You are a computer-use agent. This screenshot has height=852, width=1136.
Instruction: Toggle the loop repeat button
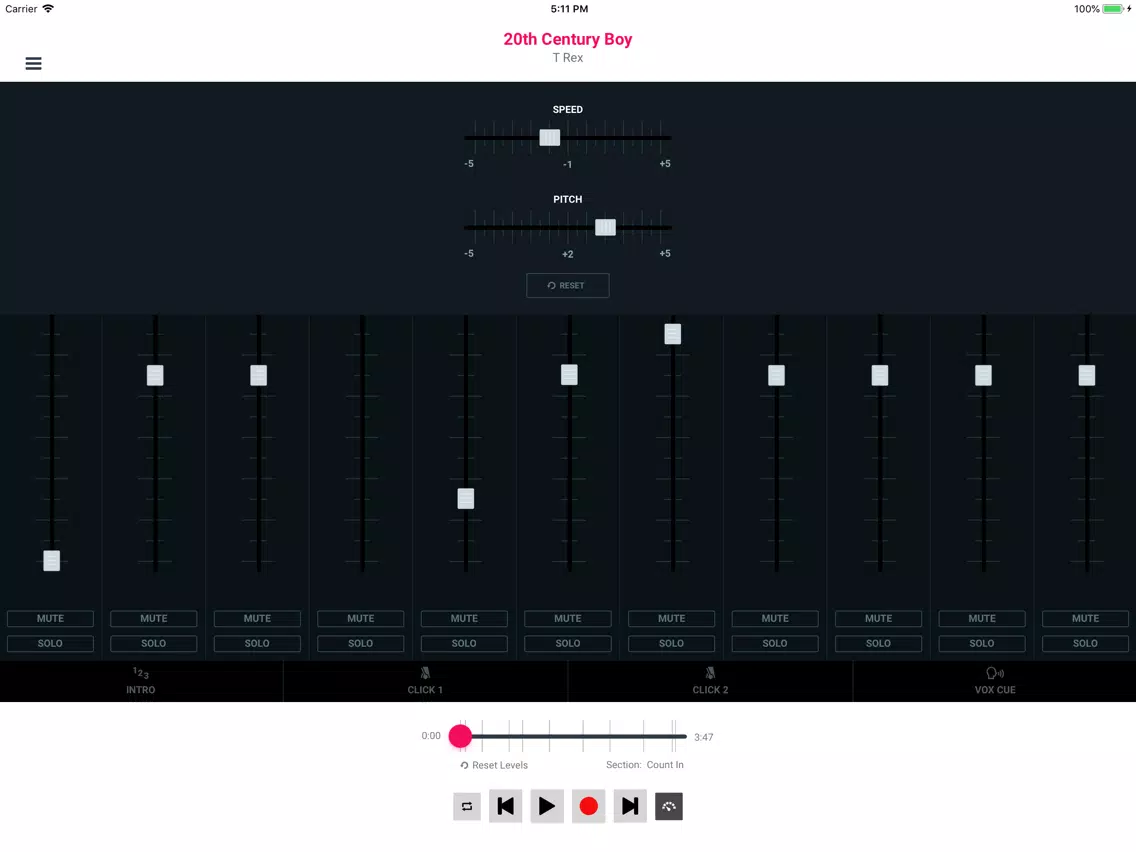[x=467, y=806]
